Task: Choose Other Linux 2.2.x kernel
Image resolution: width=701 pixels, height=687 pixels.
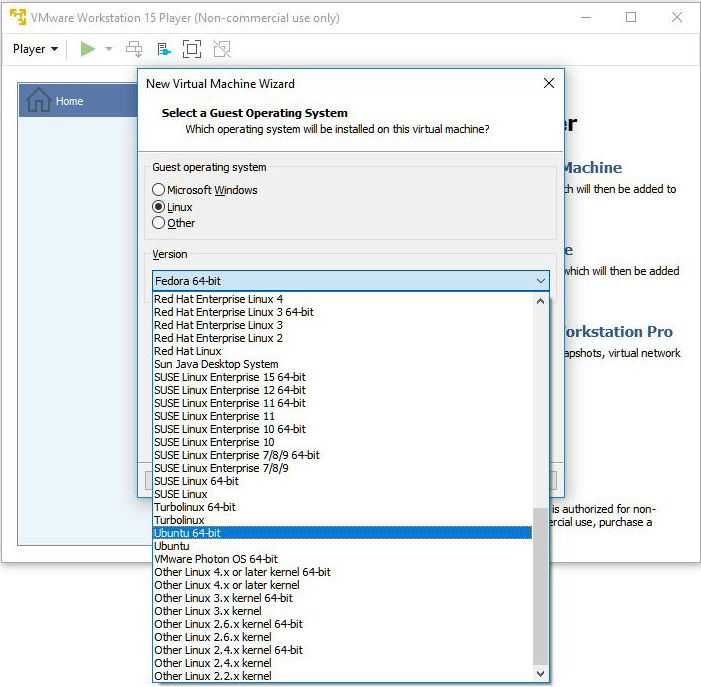Action: pyautogui.click(x=342, y=676)
